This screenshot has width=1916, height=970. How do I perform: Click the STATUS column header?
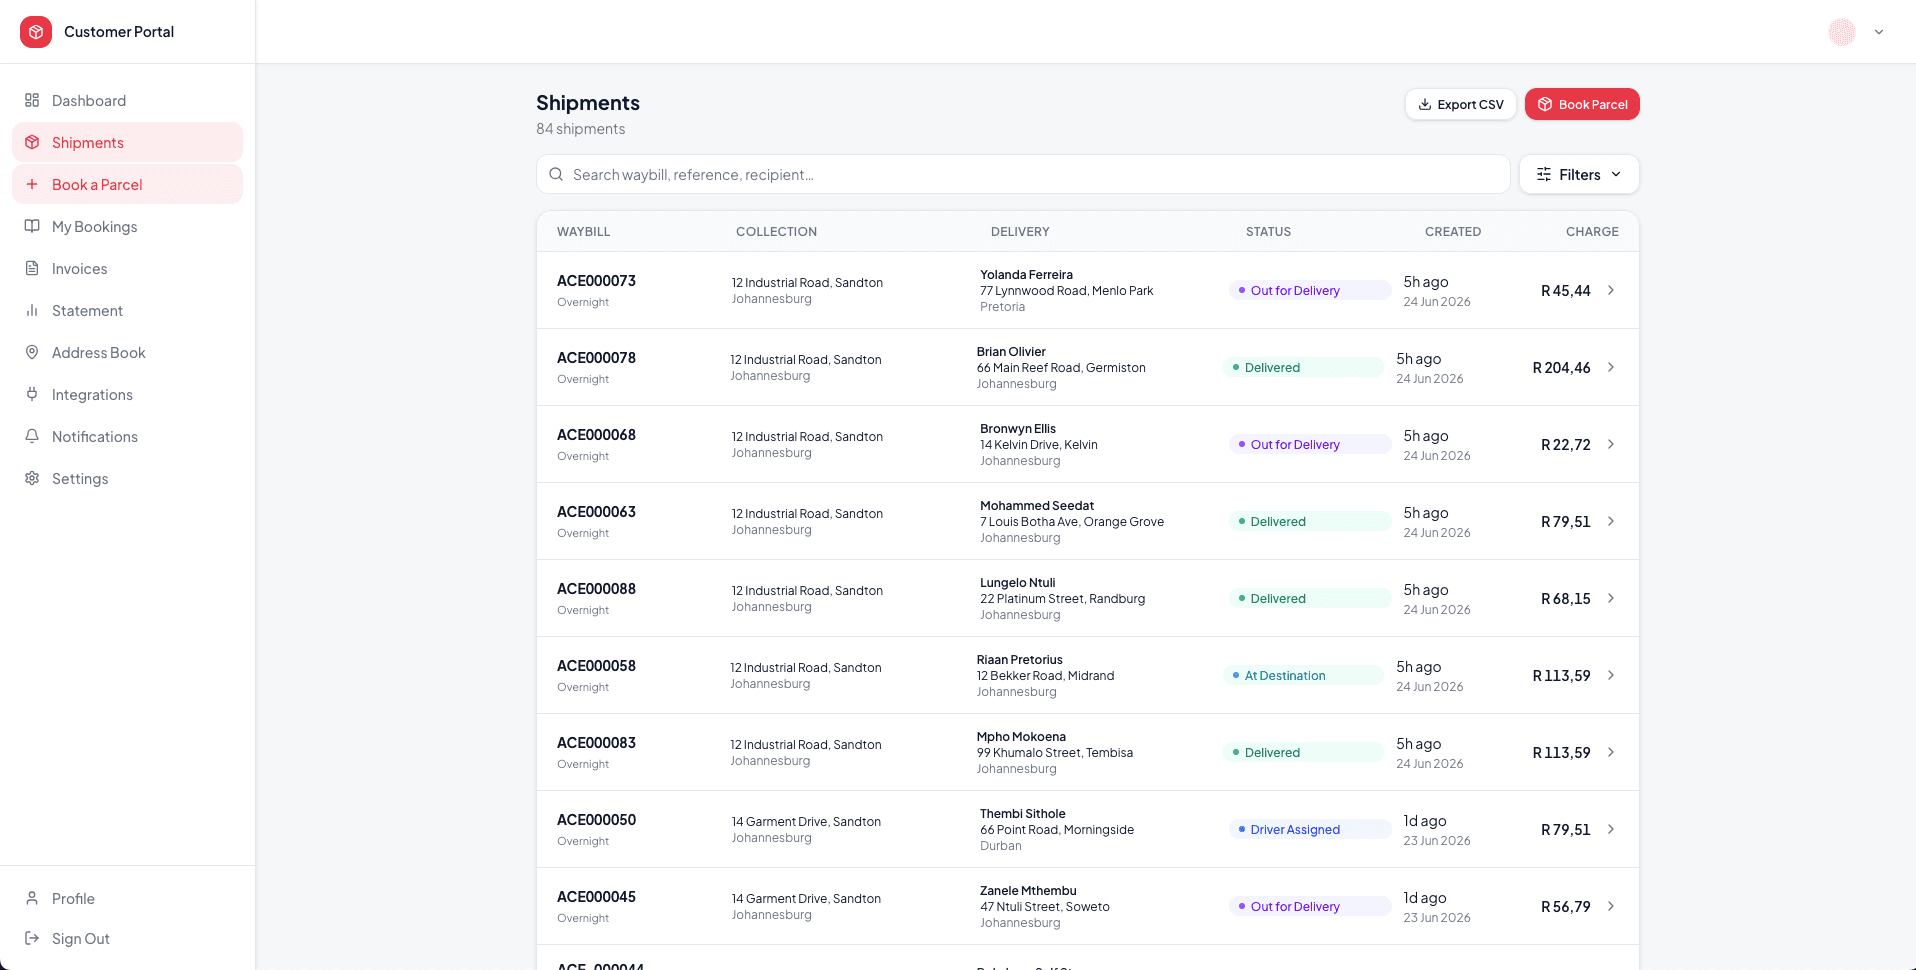click(1268, 231)
